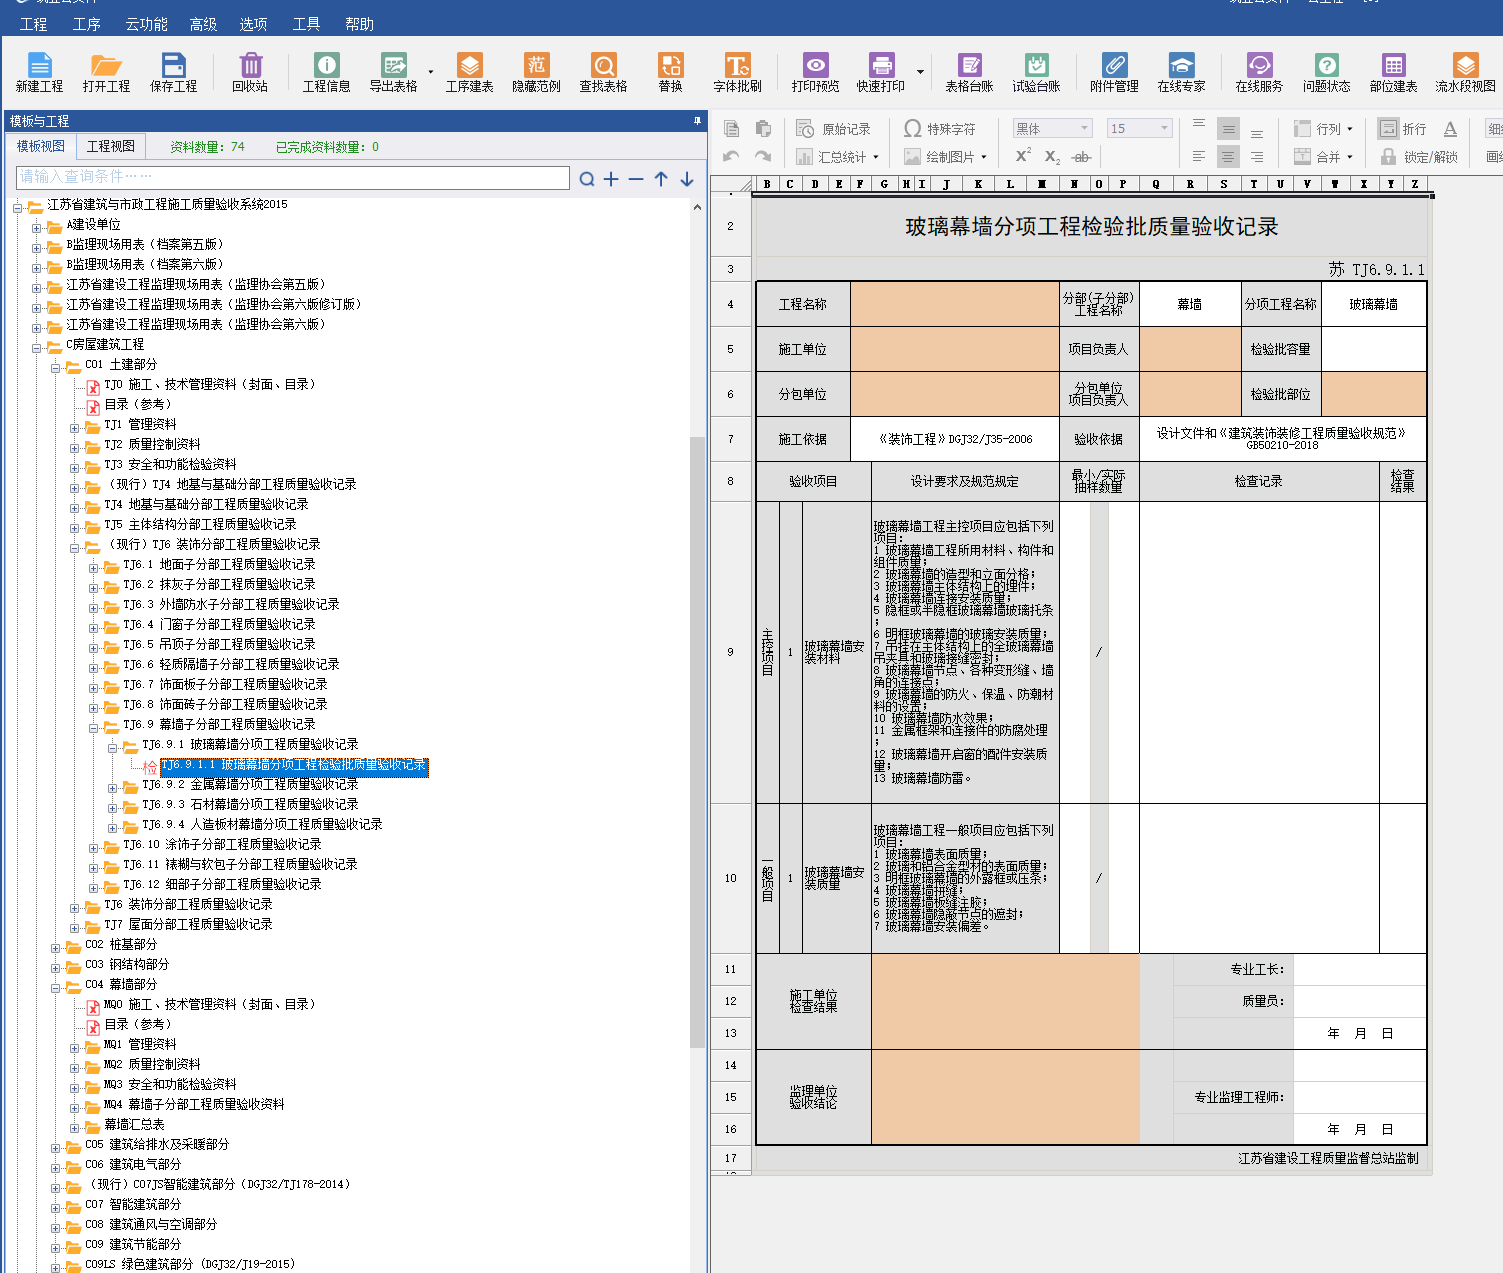Switch to 工程视图 tab
Viewport: 1503px width, 1273px height.
[x=111, y=146]
